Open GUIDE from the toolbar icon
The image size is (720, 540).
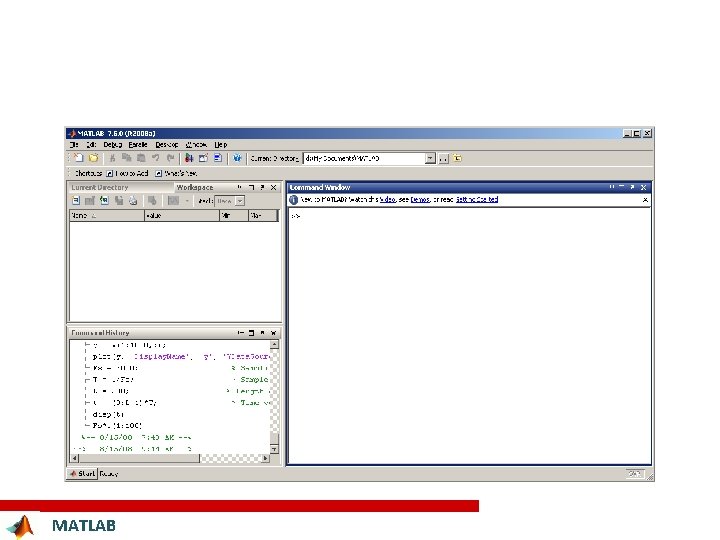[x=203, y=158]
